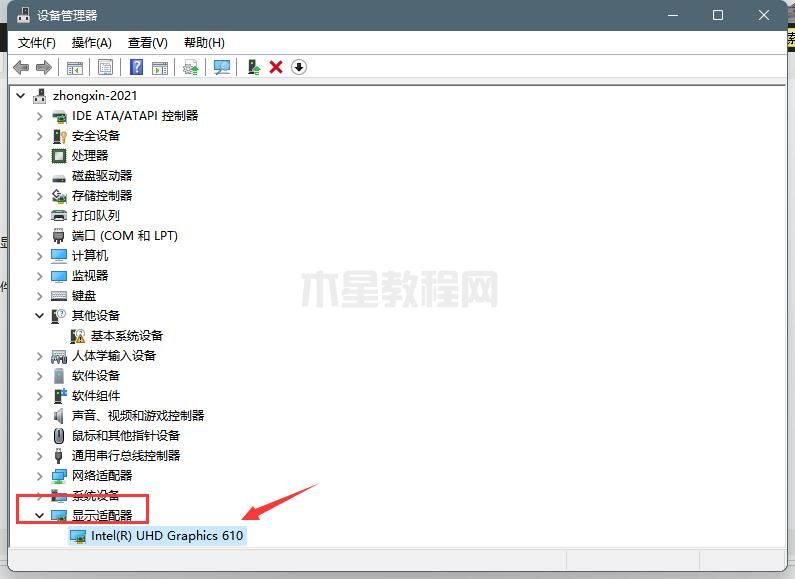Click the IDE ATA/ATAPI controller icon
Viewport: 795px width, 579px height.
tap(59, 116)
